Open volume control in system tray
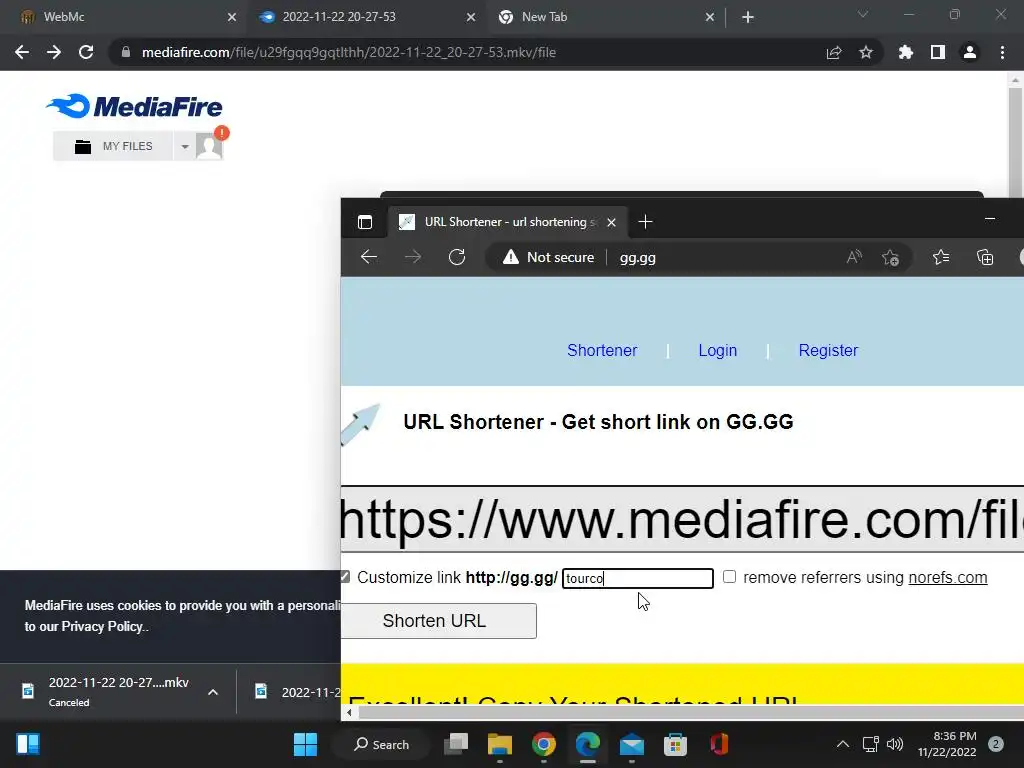1024x768 pixels. click(895, 744)
